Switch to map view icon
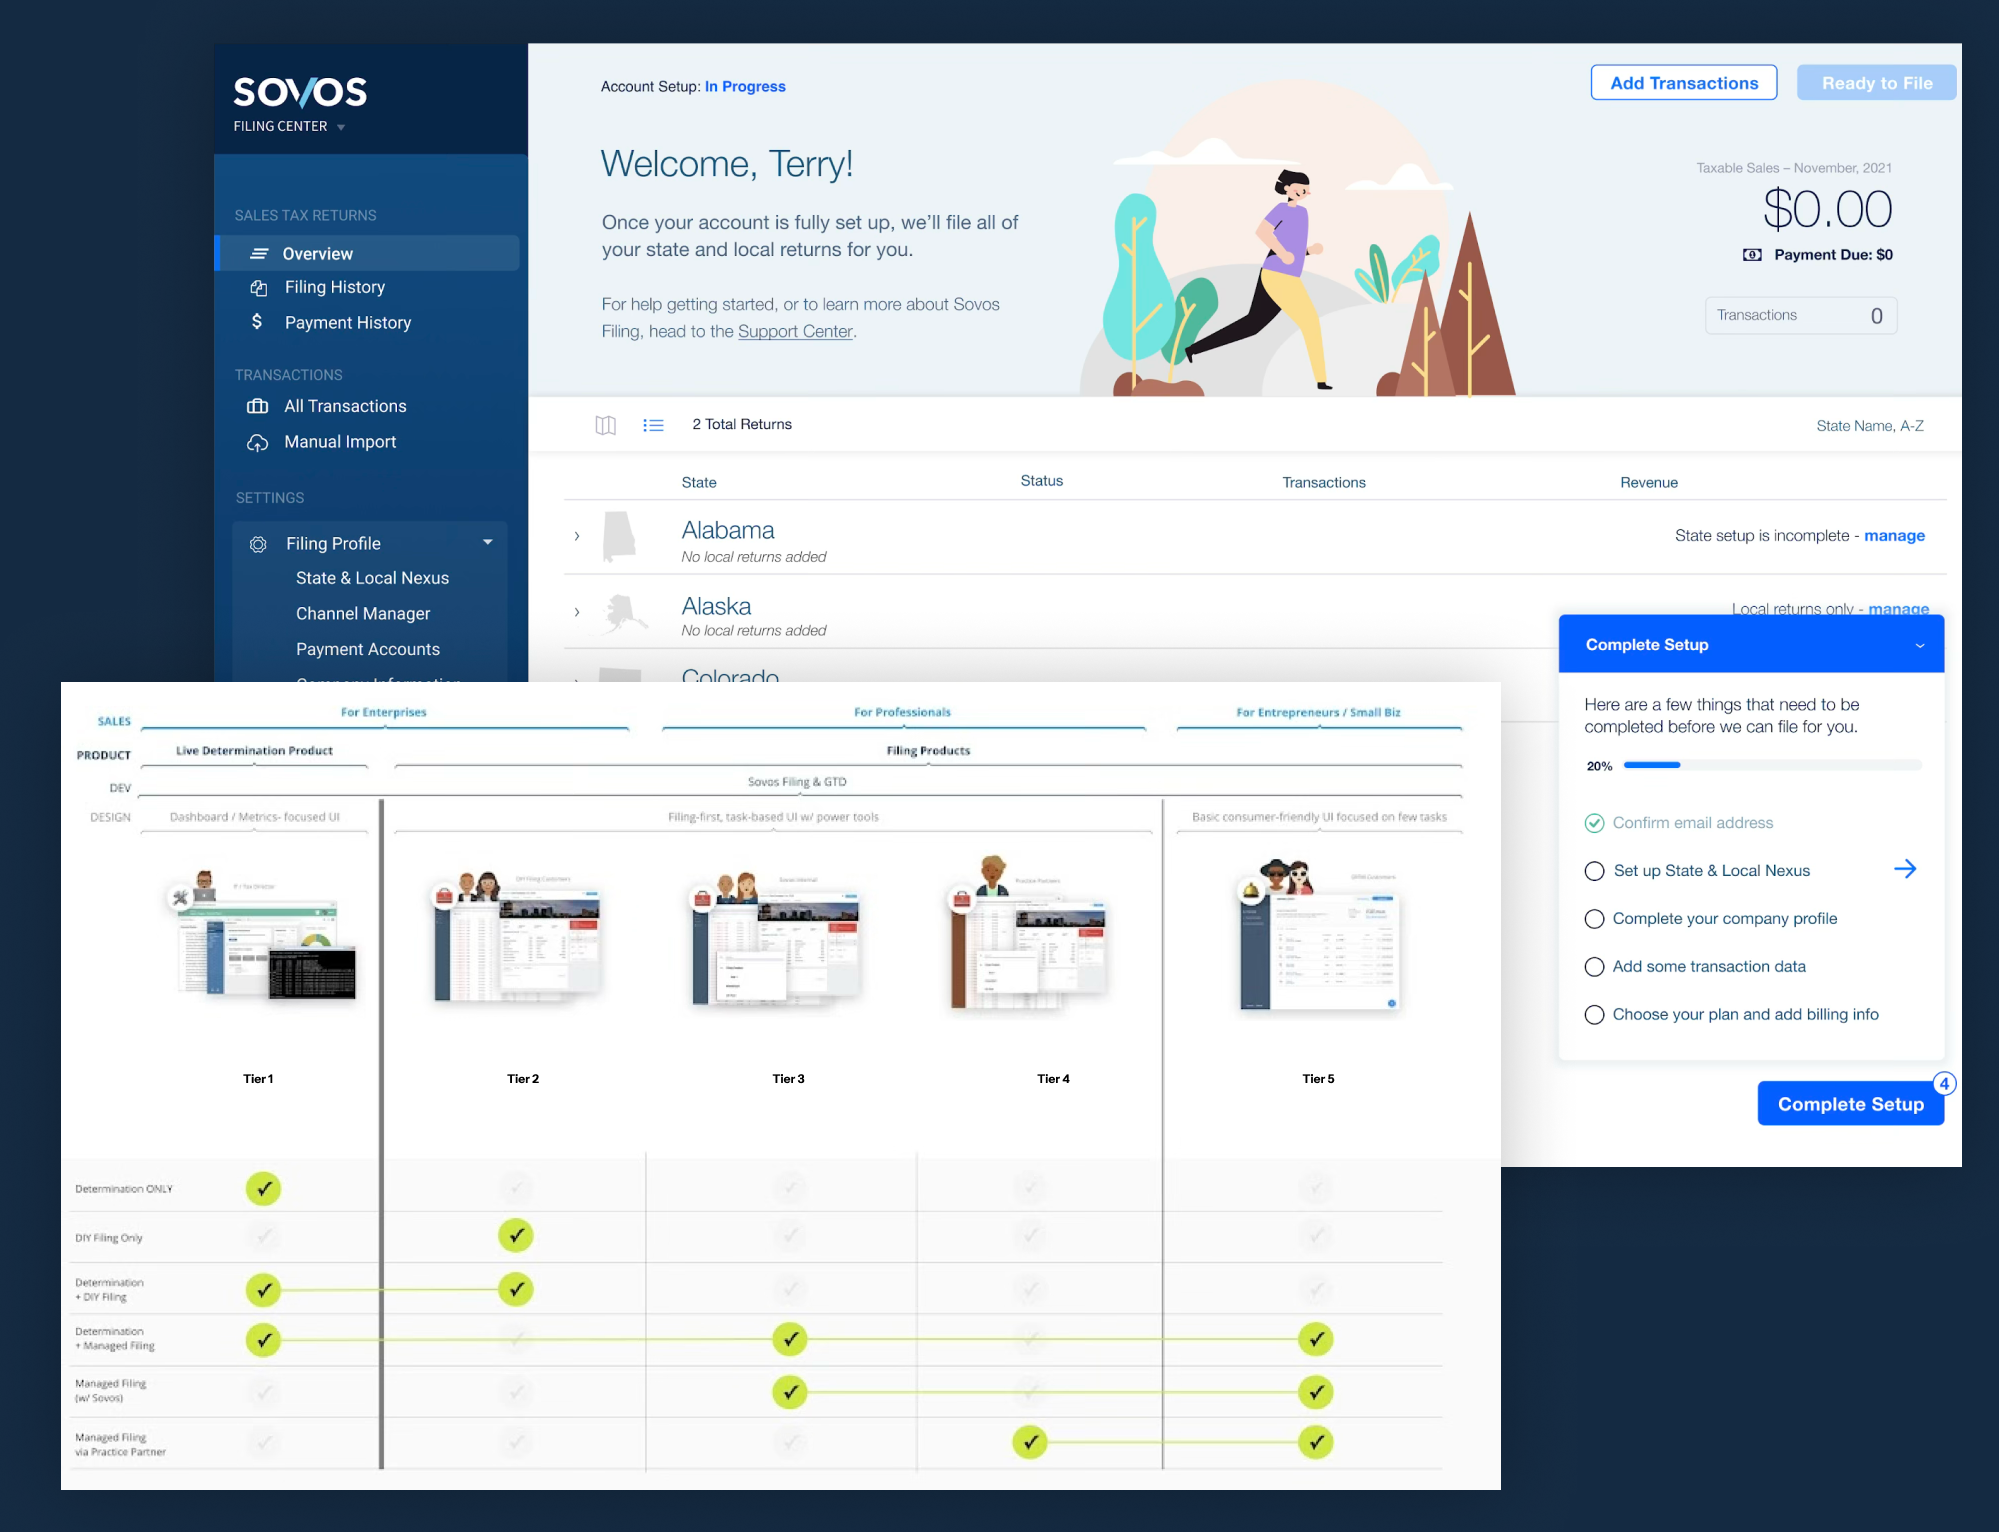This screenshot has height=1532, width=1999. coord(606,425)
